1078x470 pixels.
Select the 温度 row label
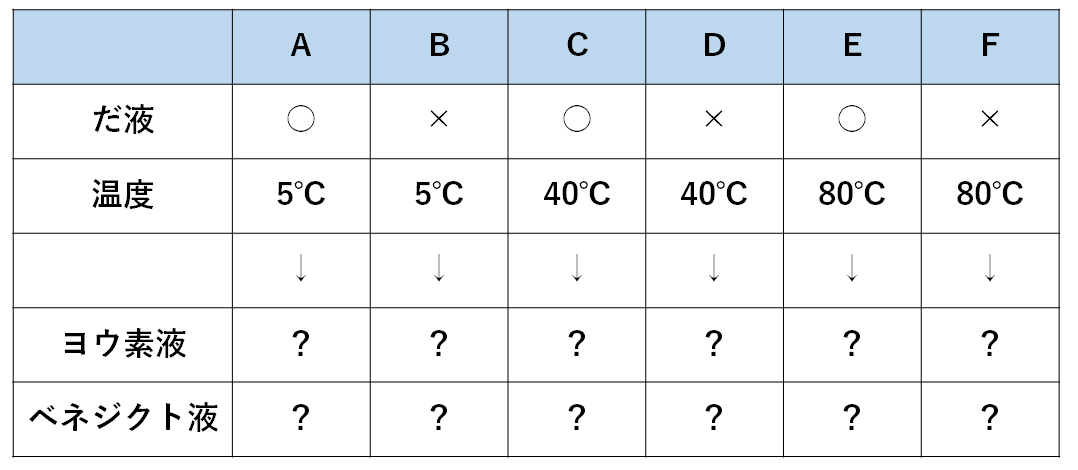[122, 193]
